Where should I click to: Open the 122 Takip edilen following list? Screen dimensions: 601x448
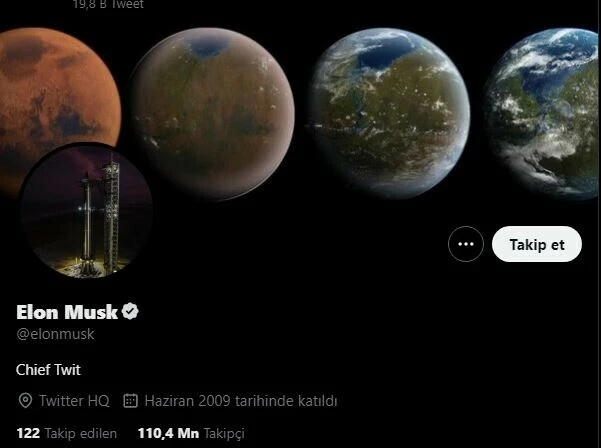coord(67,433)
